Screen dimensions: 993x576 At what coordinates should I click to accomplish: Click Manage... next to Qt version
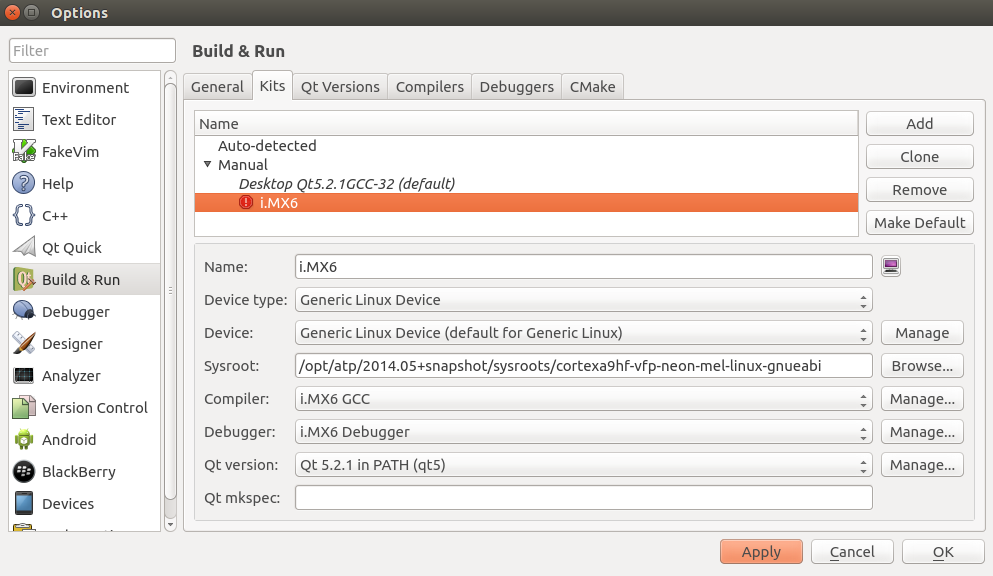pos(922,465)
